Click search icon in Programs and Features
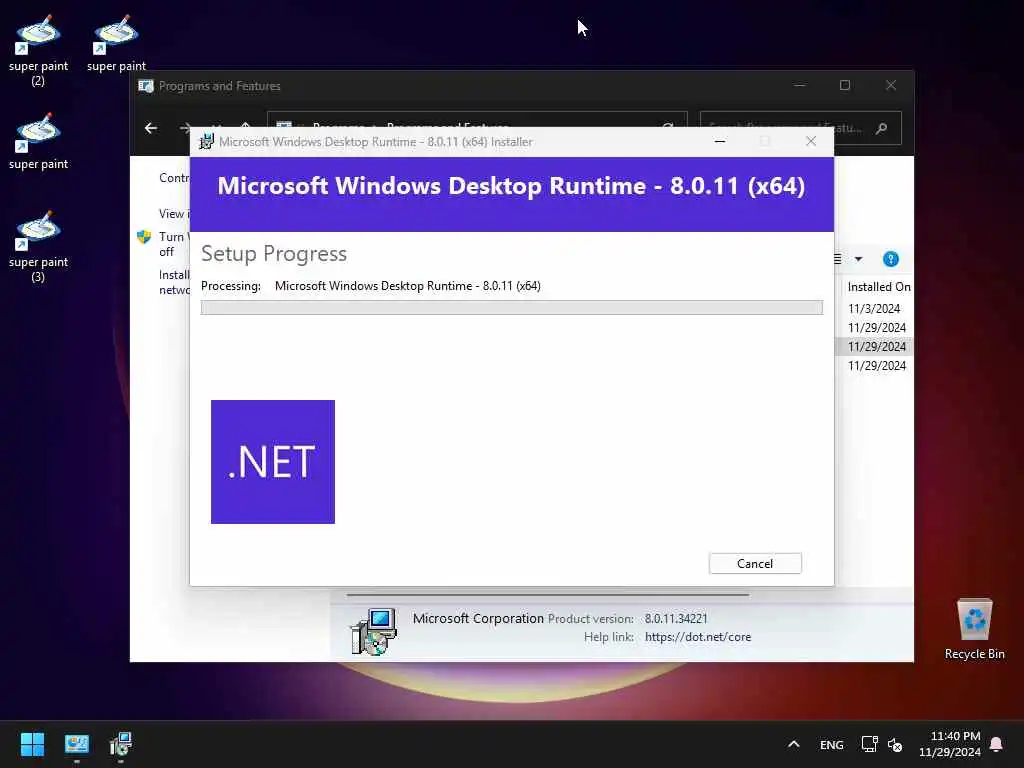Screen dimensions: 1024x768 (x=882, y=128)
